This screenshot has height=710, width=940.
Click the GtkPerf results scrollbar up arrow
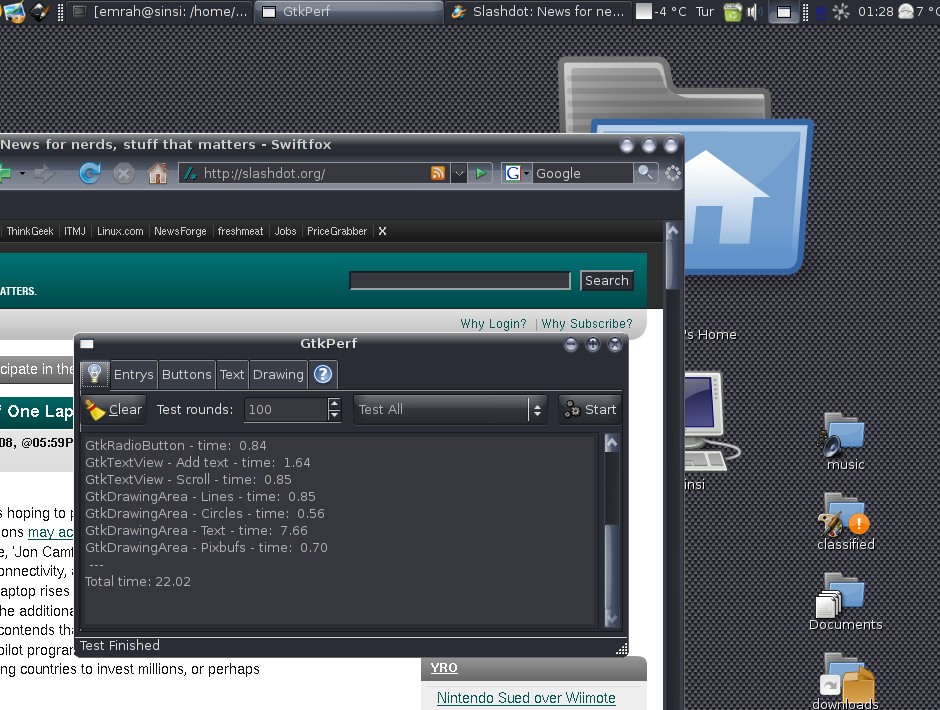coord(611,444)
